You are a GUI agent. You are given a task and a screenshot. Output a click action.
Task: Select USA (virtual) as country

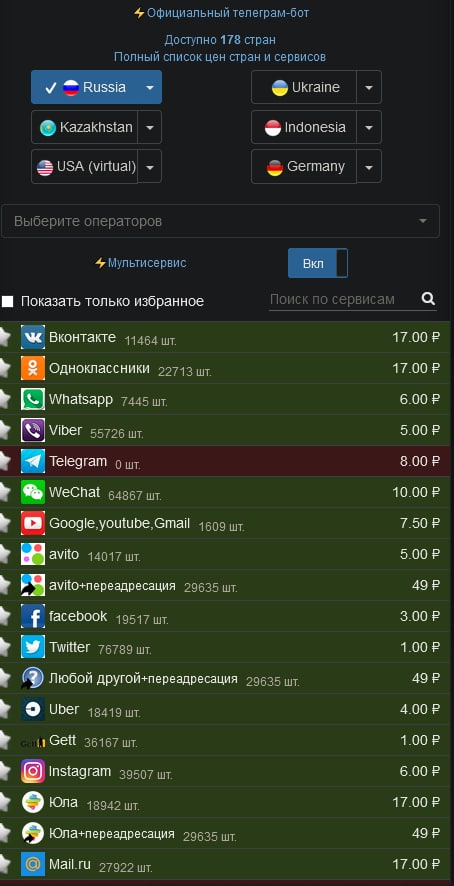(85, 167)
